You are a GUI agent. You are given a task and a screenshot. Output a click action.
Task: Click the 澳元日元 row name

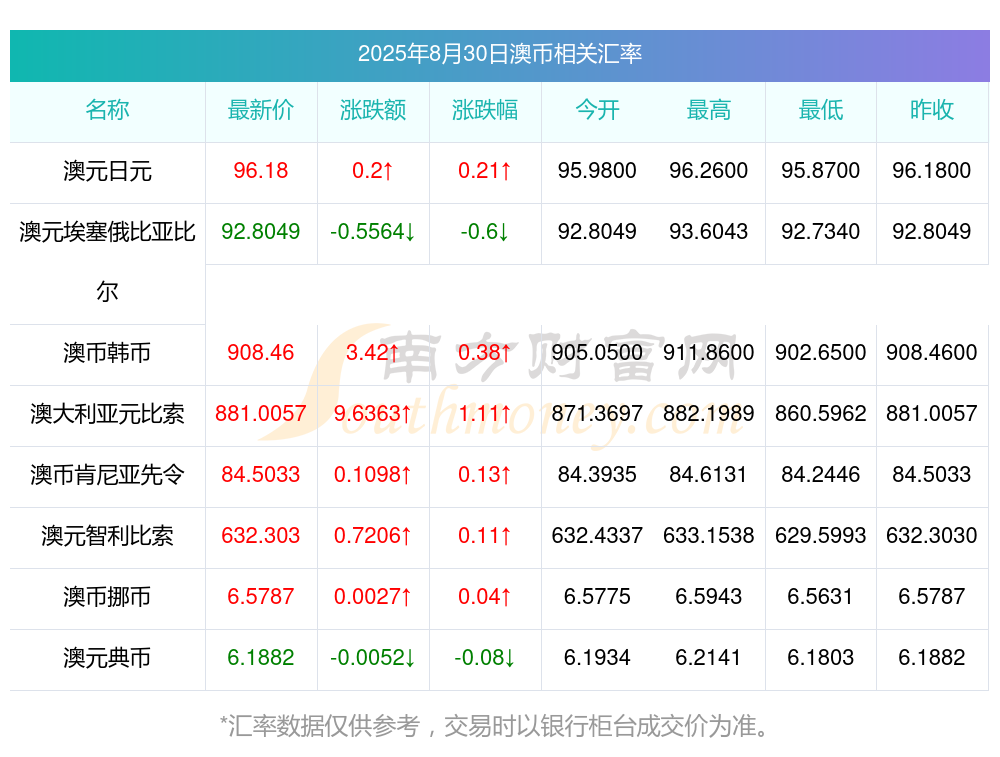pyautogui.click(x=107, y=171)
